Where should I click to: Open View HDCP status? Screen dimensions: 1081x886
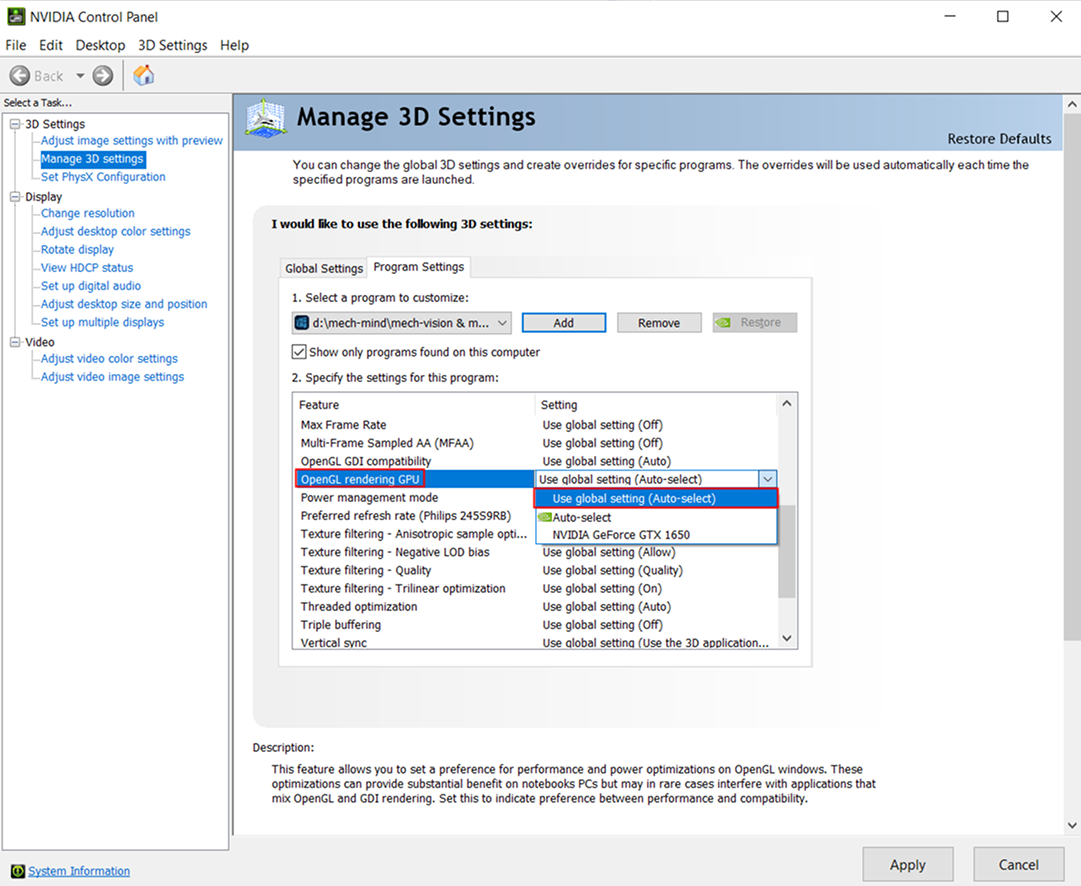(87, 268)
